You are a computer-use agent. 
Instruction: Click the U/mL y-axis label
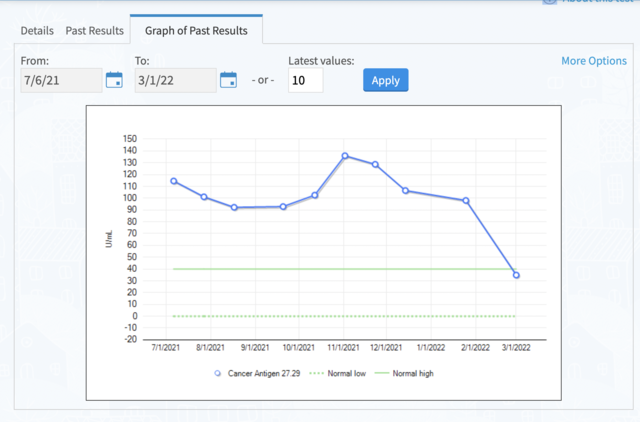tap(109, 239)
